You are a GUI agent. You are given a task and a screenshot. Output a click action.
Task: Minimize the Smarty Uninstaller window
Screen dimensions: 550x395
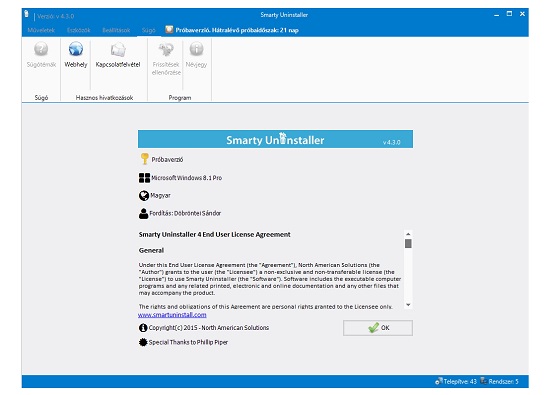click(496, 14)
